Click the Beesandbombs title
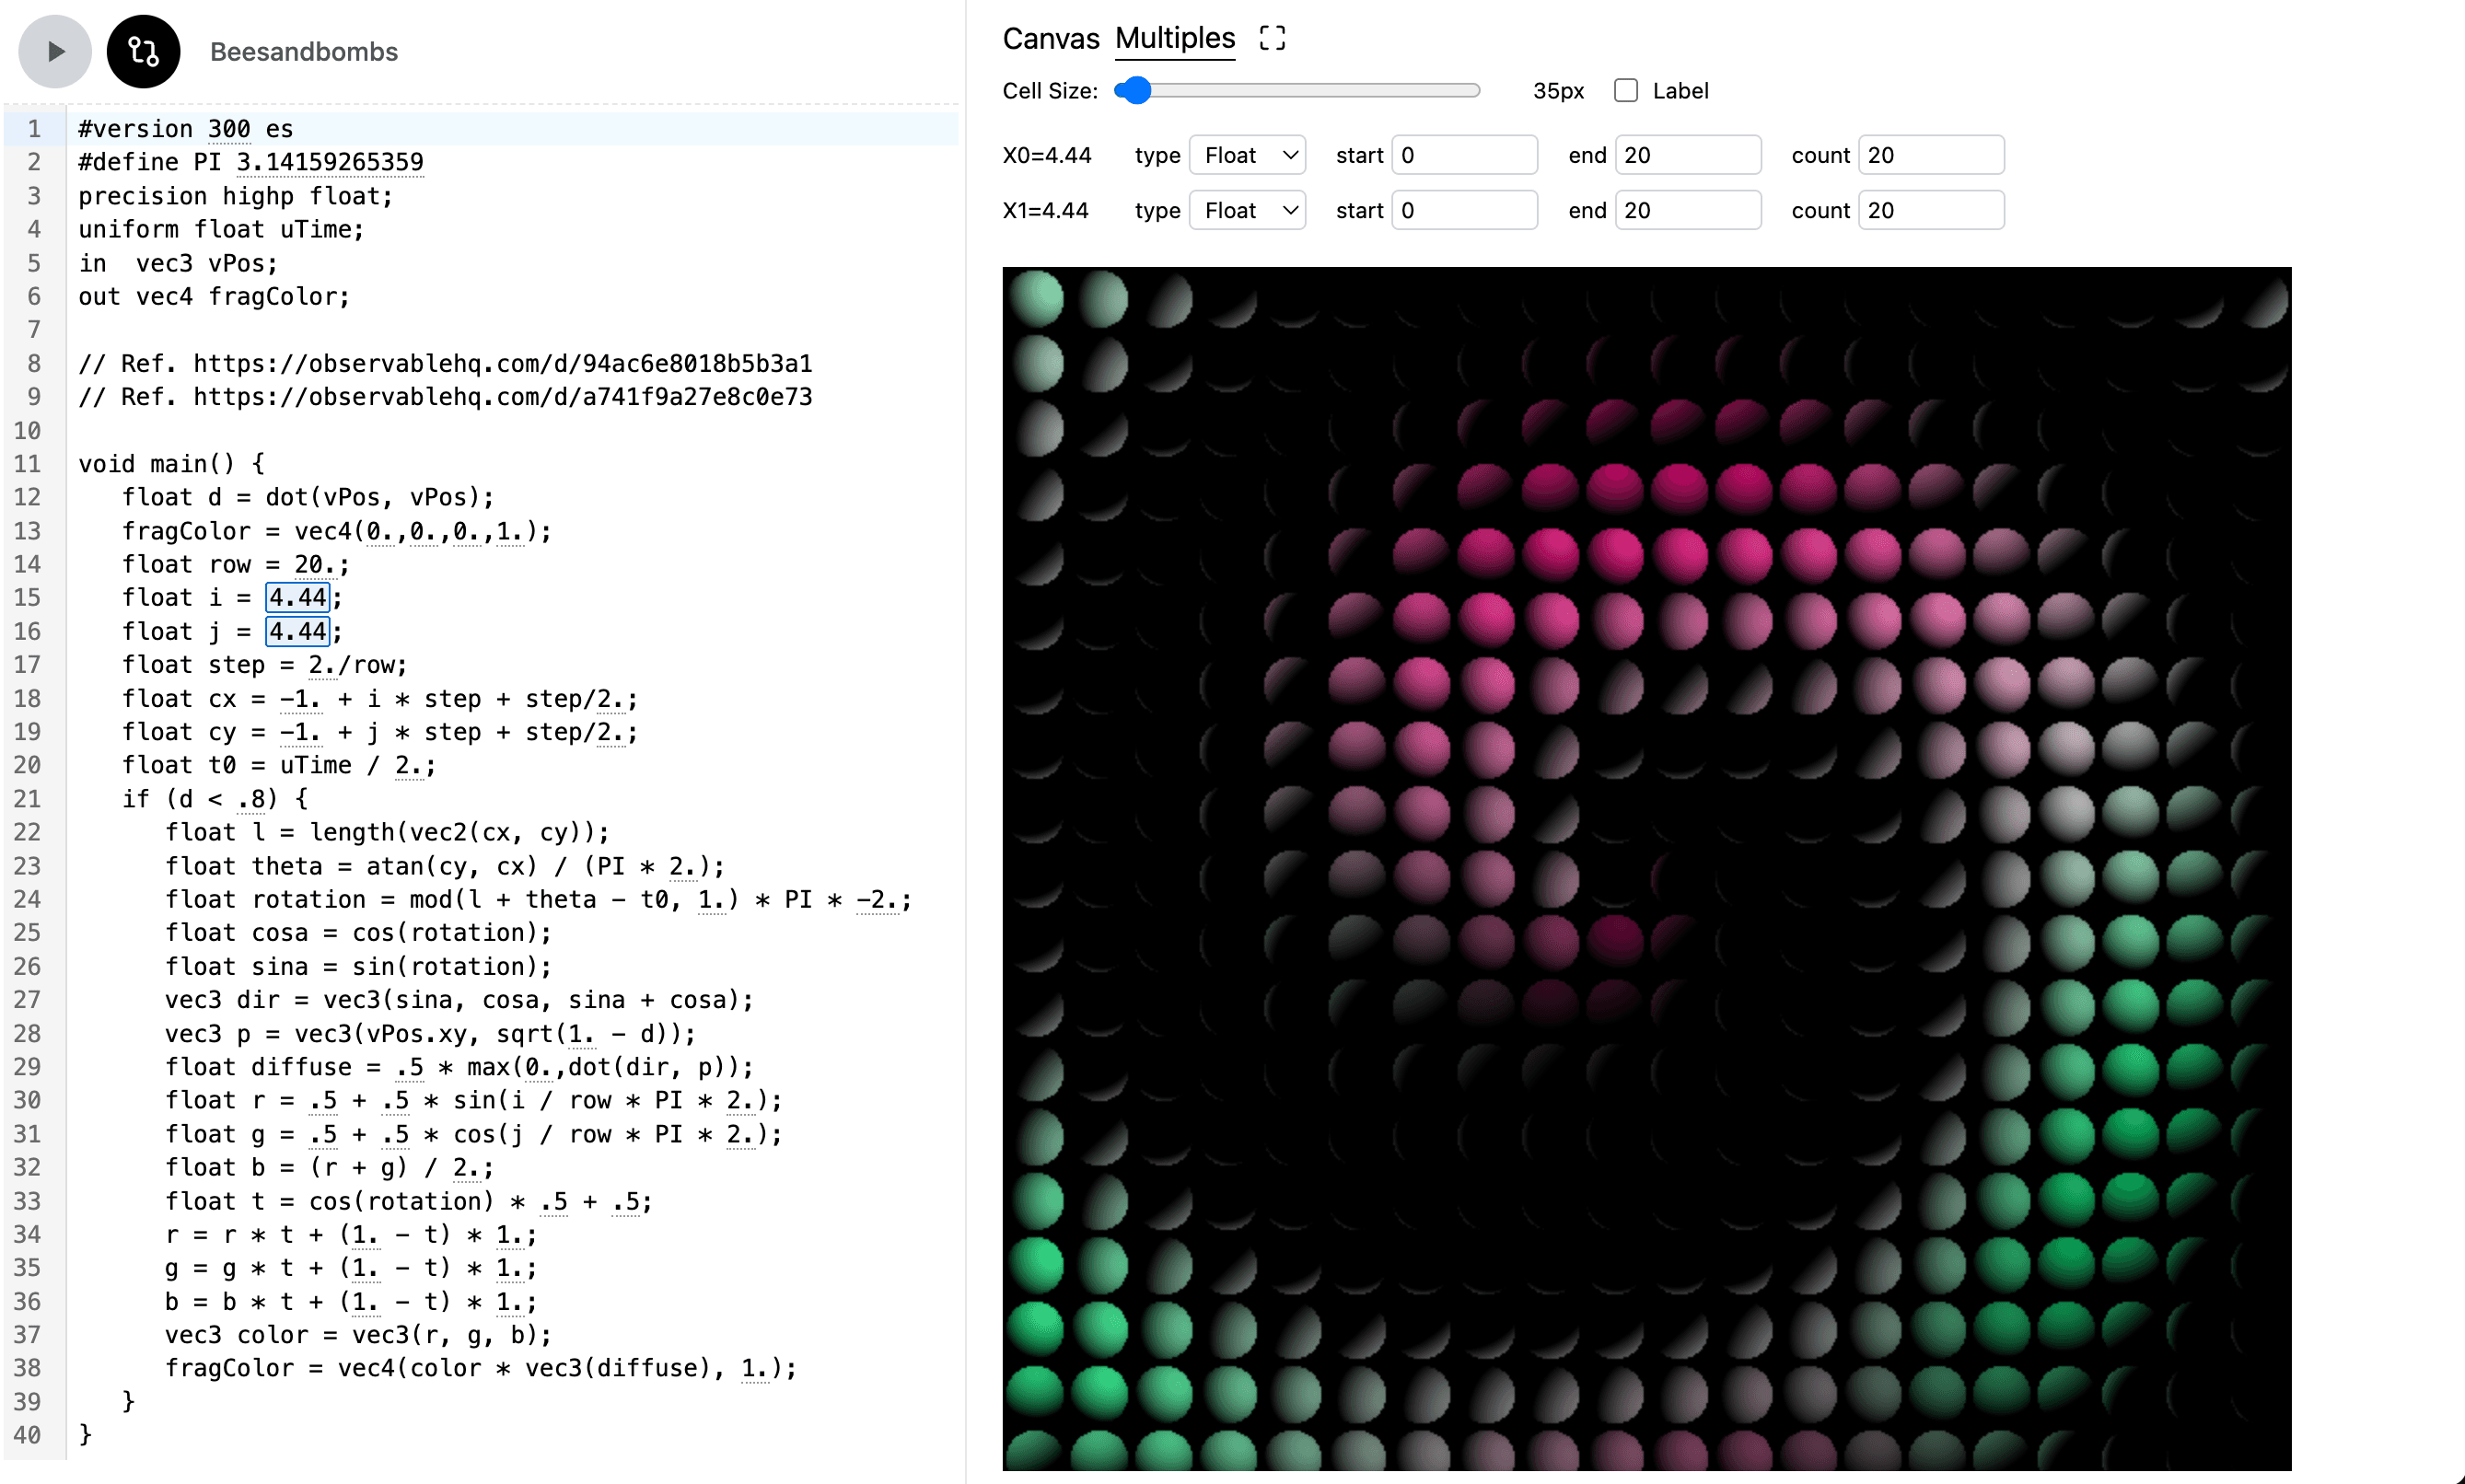Screen dimensions: 2465x1484 point(303,51)
